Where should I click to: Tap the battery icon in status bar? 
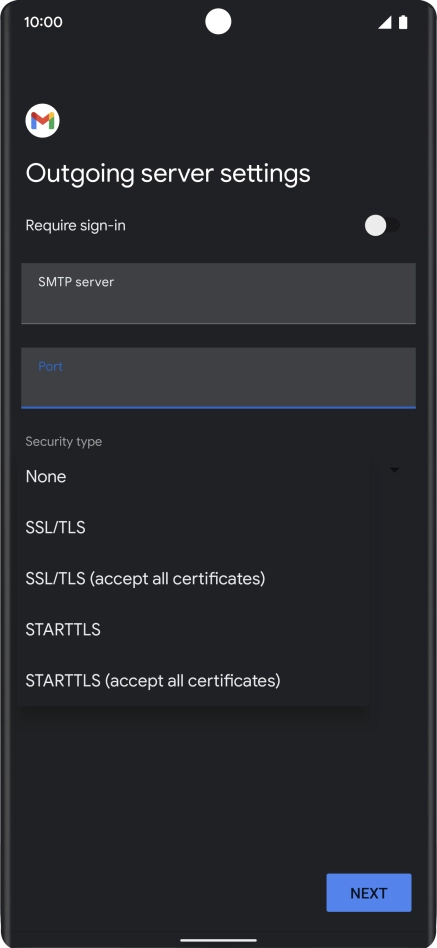(403, 22)
